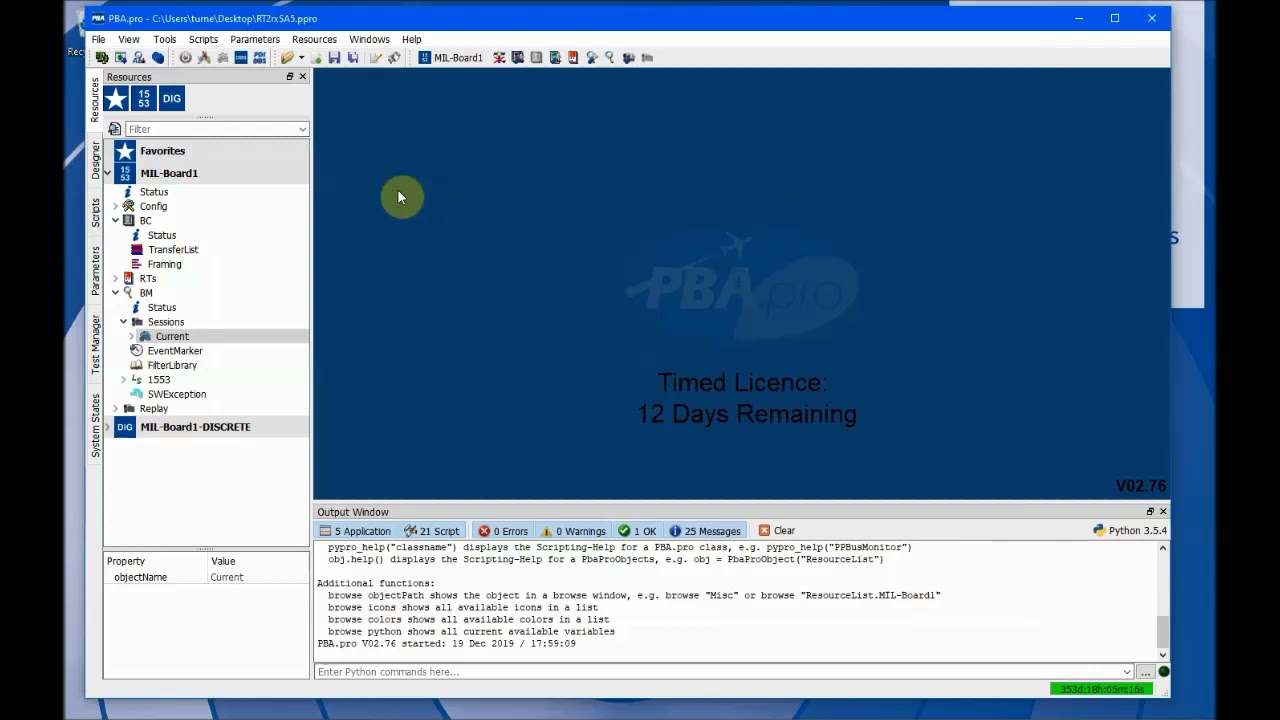Expand the MIL-Board1-DISCRETE node
Screen dimensions: 1280x720
pos(107,427)
